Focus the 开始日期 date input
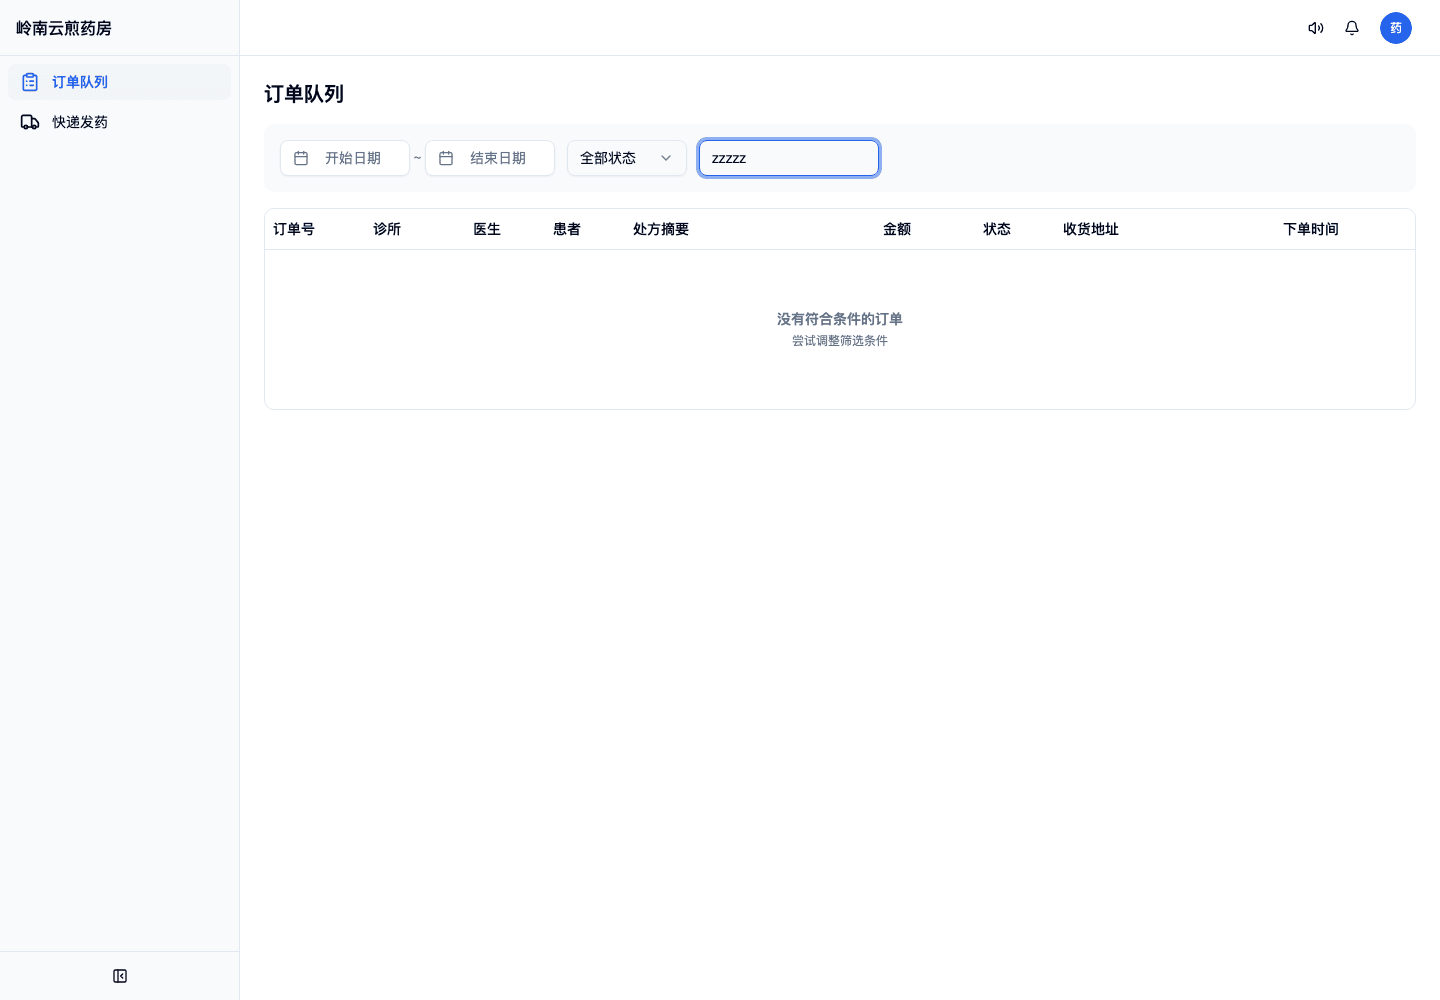Screen dimensions: 1440x1000 pos(345,158)
